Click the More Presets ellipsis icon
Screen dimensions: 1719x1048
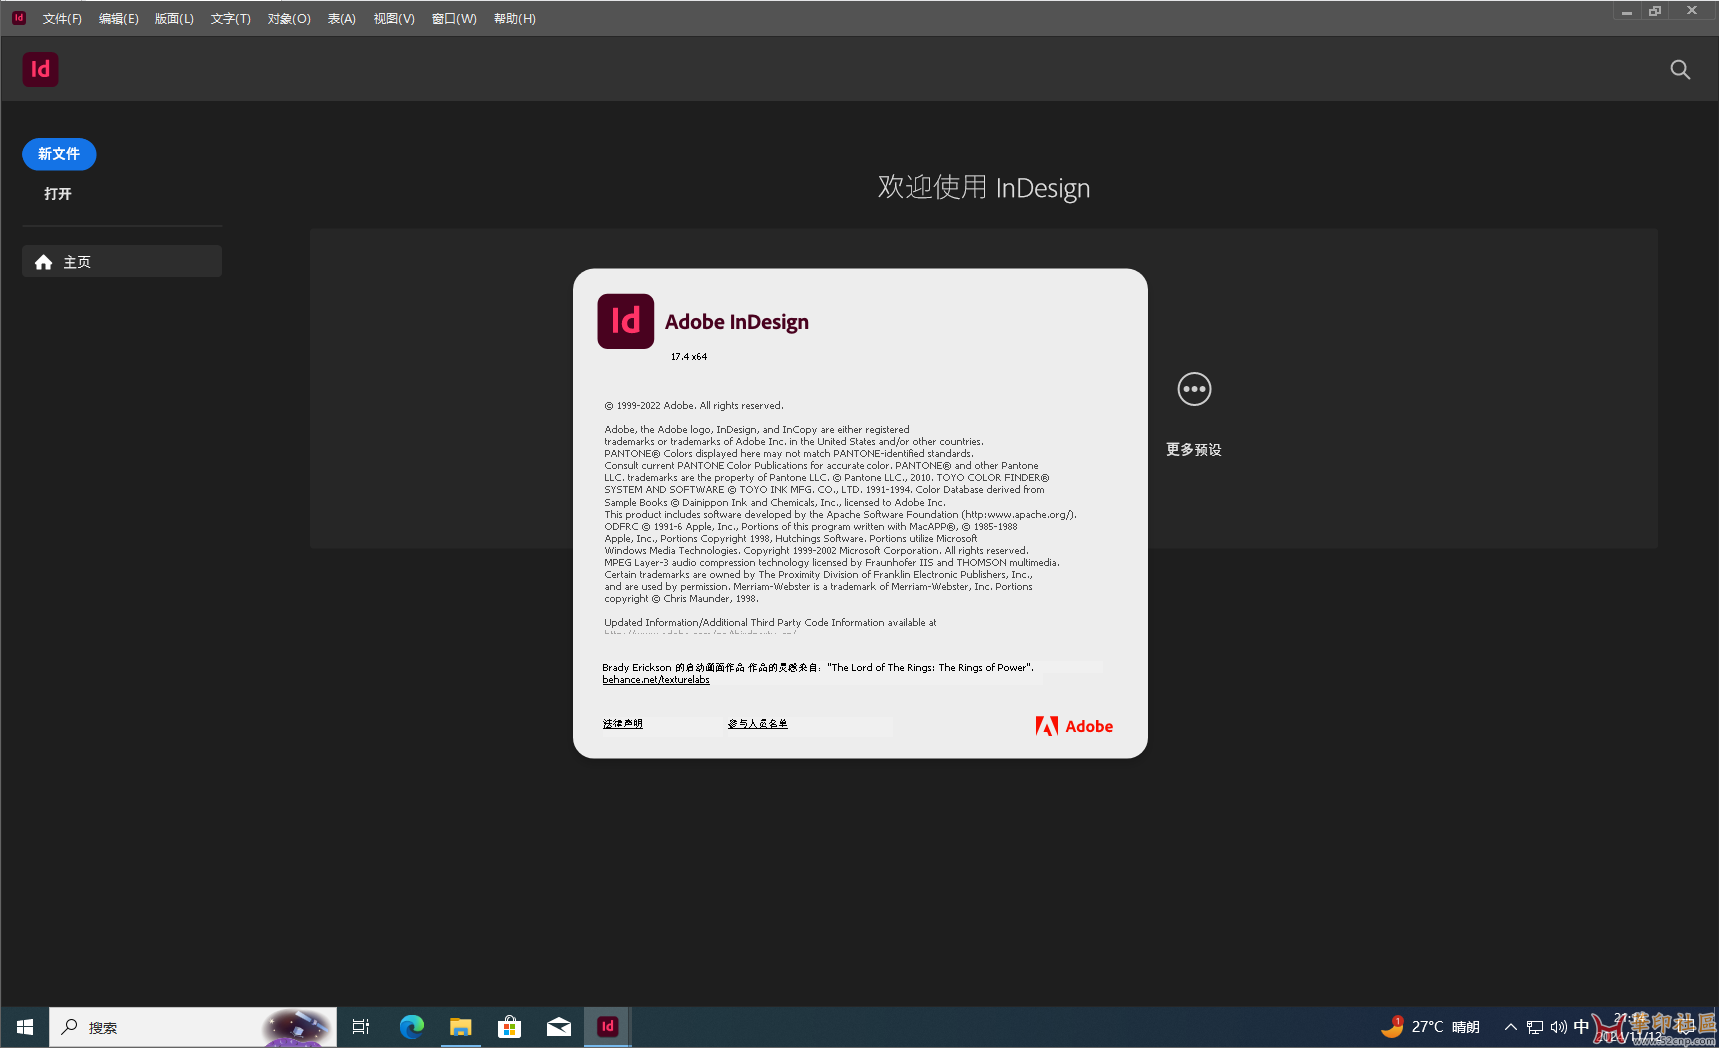click(x=1194, y=389)
